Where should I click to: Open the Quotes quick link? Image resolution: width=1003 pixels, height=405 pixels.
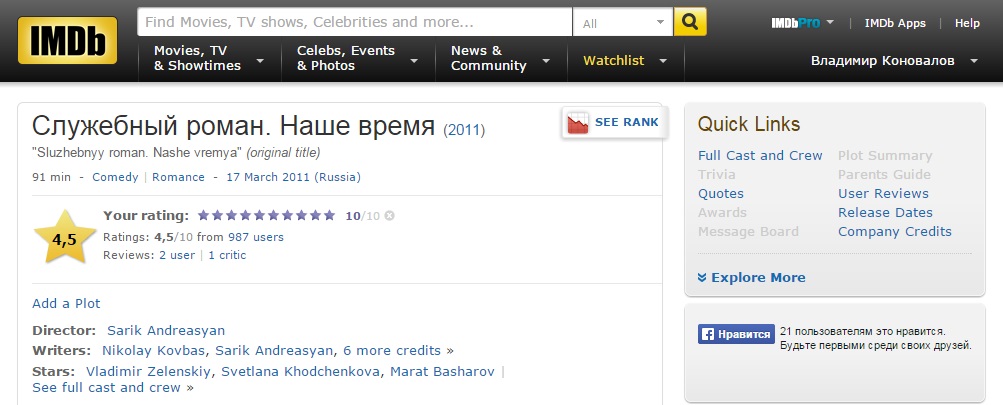point(721,194)
